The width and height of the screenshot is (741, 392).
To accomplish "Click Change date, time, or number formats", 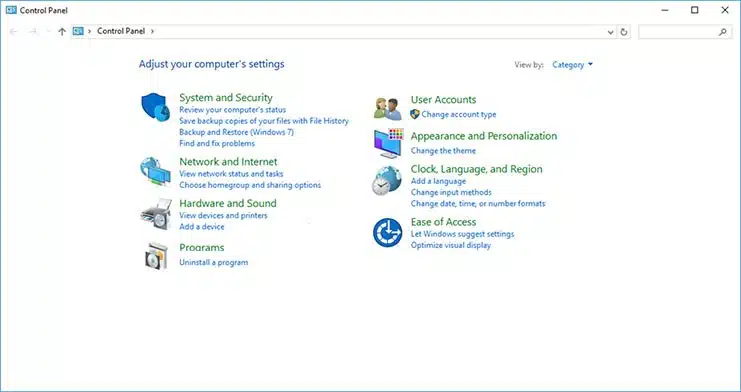I will [x=478, y=204].
